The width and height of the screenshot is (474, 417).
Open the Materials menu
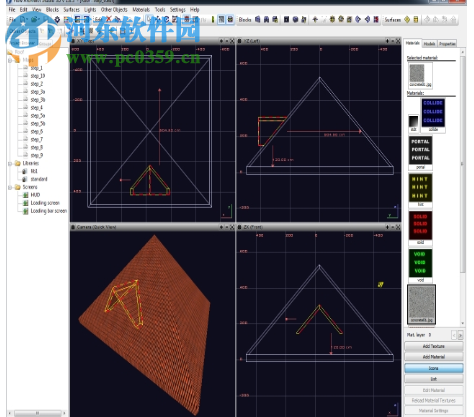(141, 10)
